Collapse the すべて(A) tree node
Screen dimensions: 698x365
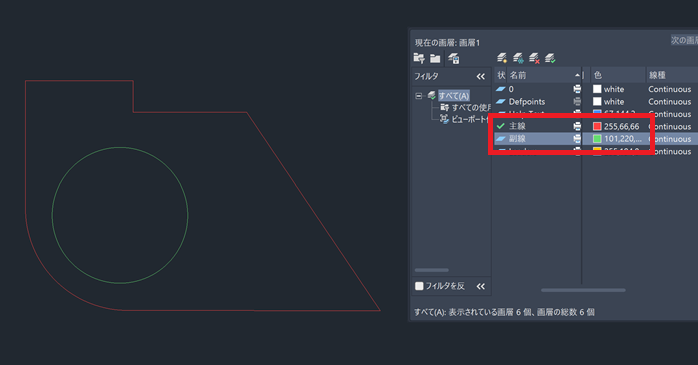(x=418, y=96)
